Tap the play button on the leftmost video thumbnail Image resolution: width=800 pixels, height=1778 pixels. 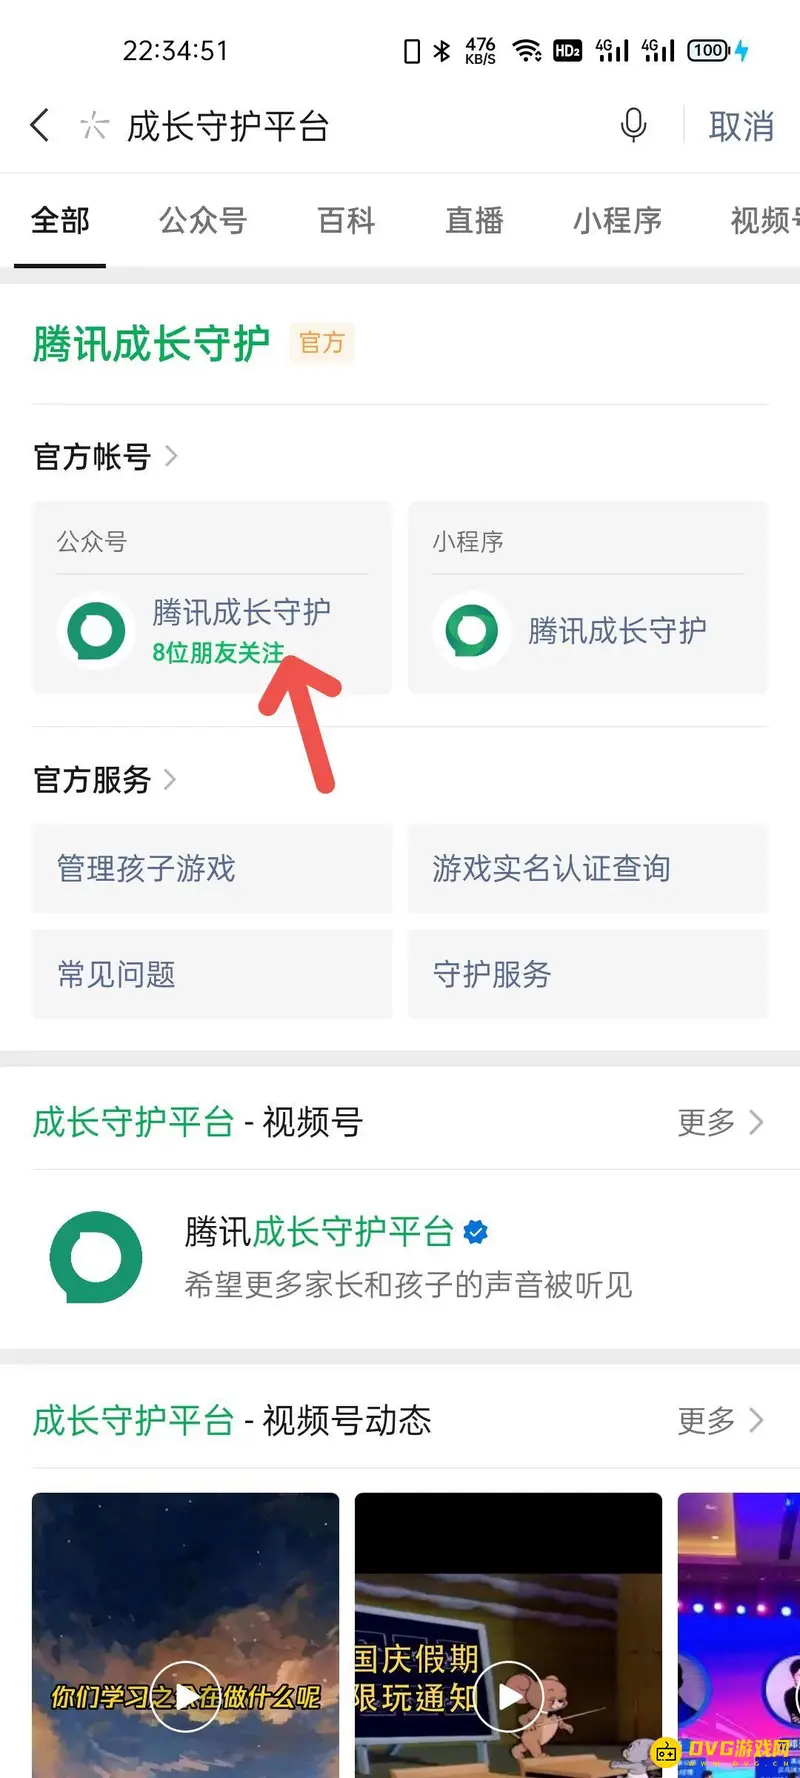coord(185,1697)
